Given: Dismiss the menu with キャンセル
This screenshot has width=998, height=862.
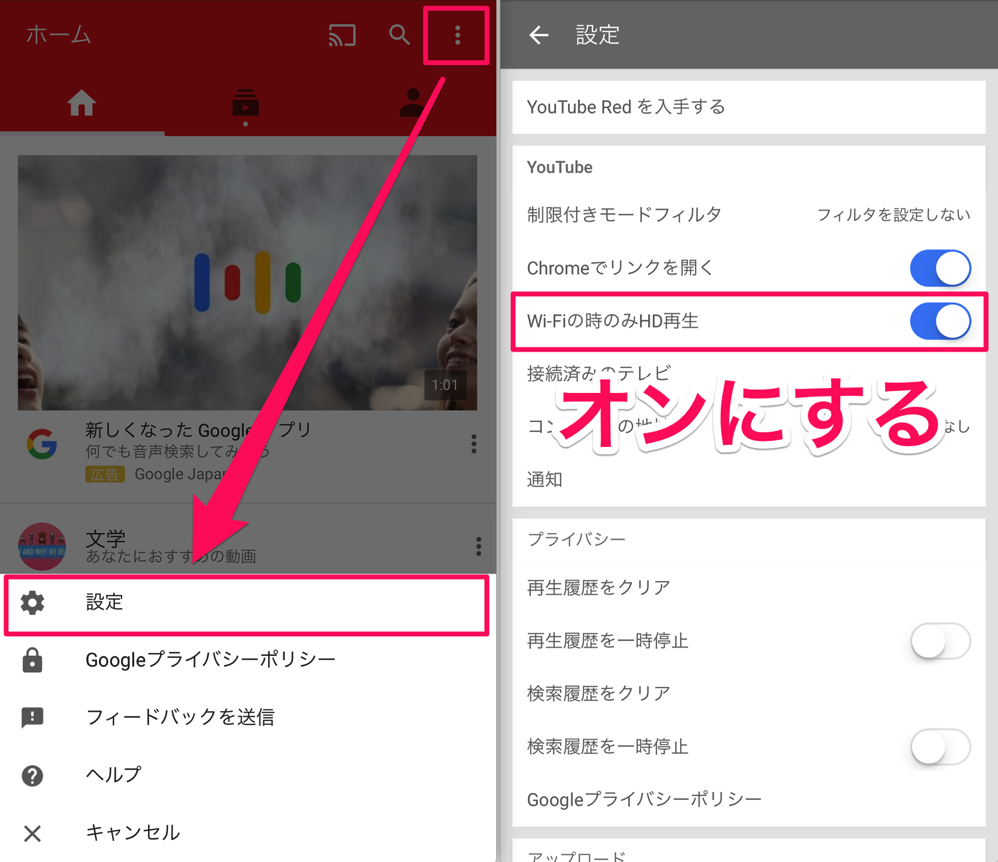Looking at the screenshot, I should [247, 833].
